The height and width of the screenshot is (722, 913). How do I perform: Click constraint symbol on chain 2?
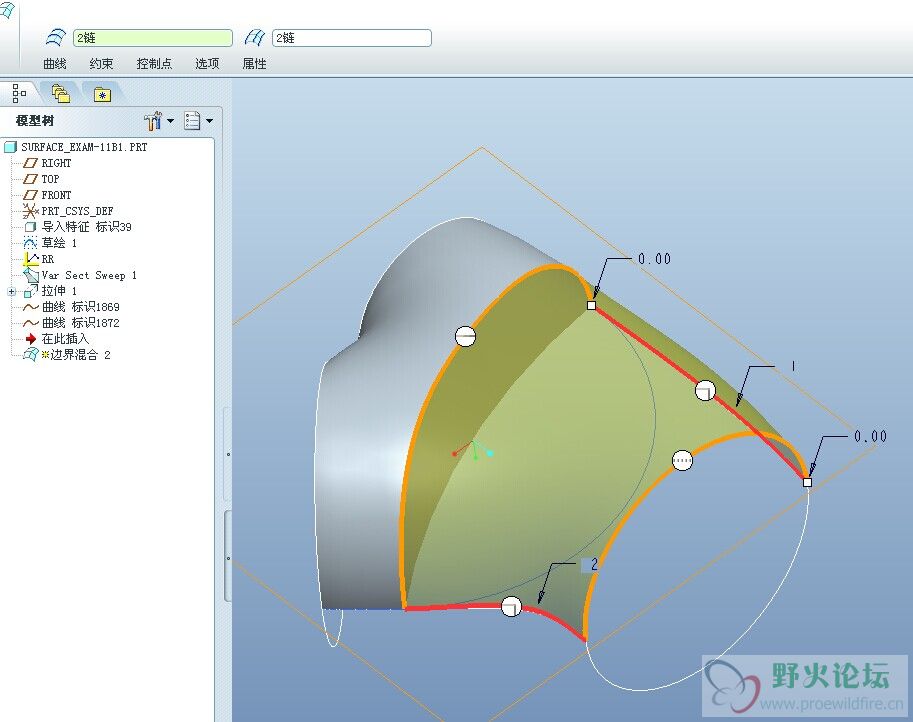click(x=511, y=607)
